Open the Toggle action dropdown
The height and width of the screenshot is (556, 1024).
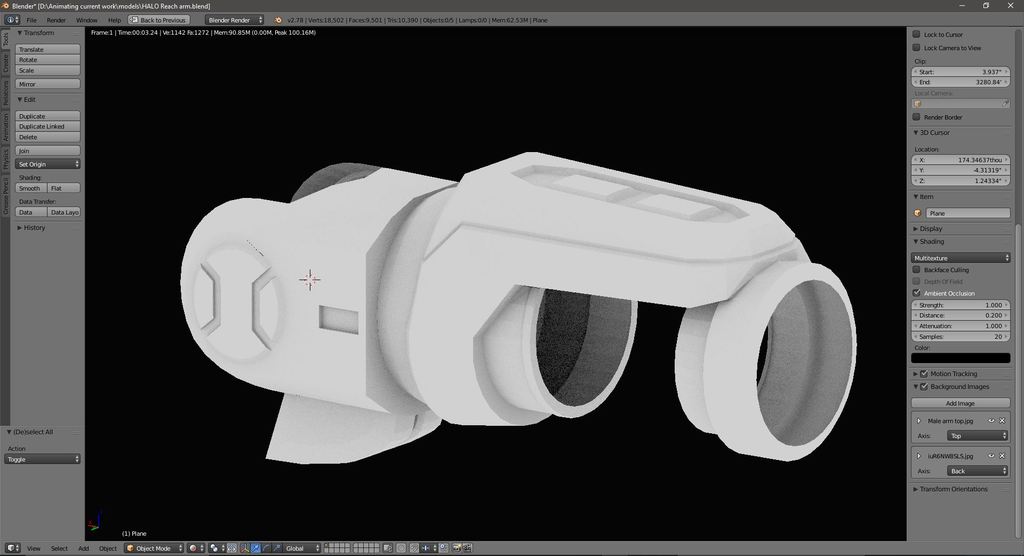[x=42, y=459]
